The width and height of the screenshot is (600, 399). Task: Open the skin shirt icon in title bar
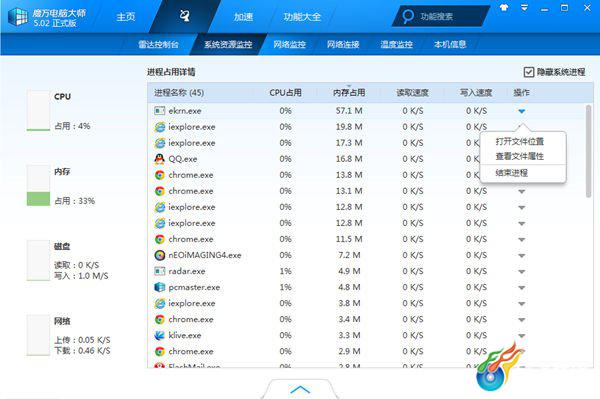pos(504,8)
